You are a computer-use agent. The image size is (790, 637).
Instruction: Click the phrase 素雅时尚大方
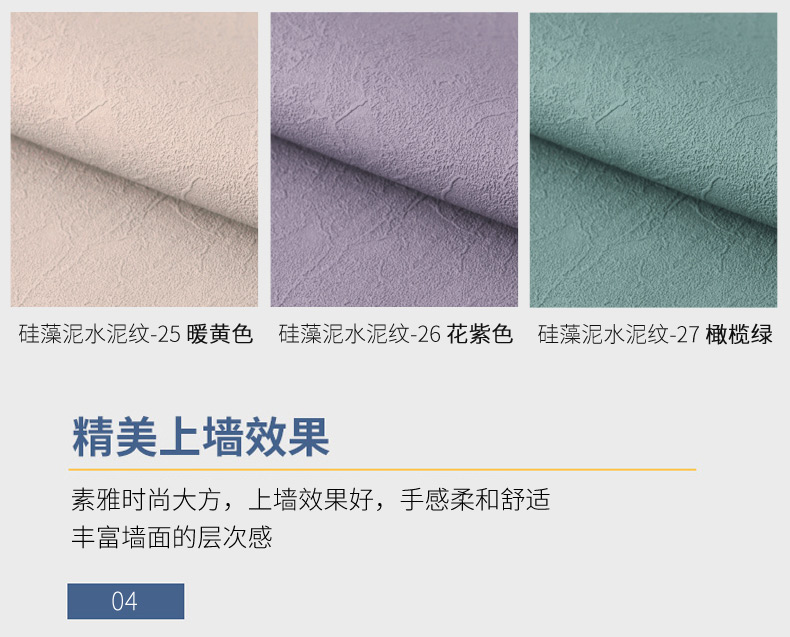(x=146, y=499)
